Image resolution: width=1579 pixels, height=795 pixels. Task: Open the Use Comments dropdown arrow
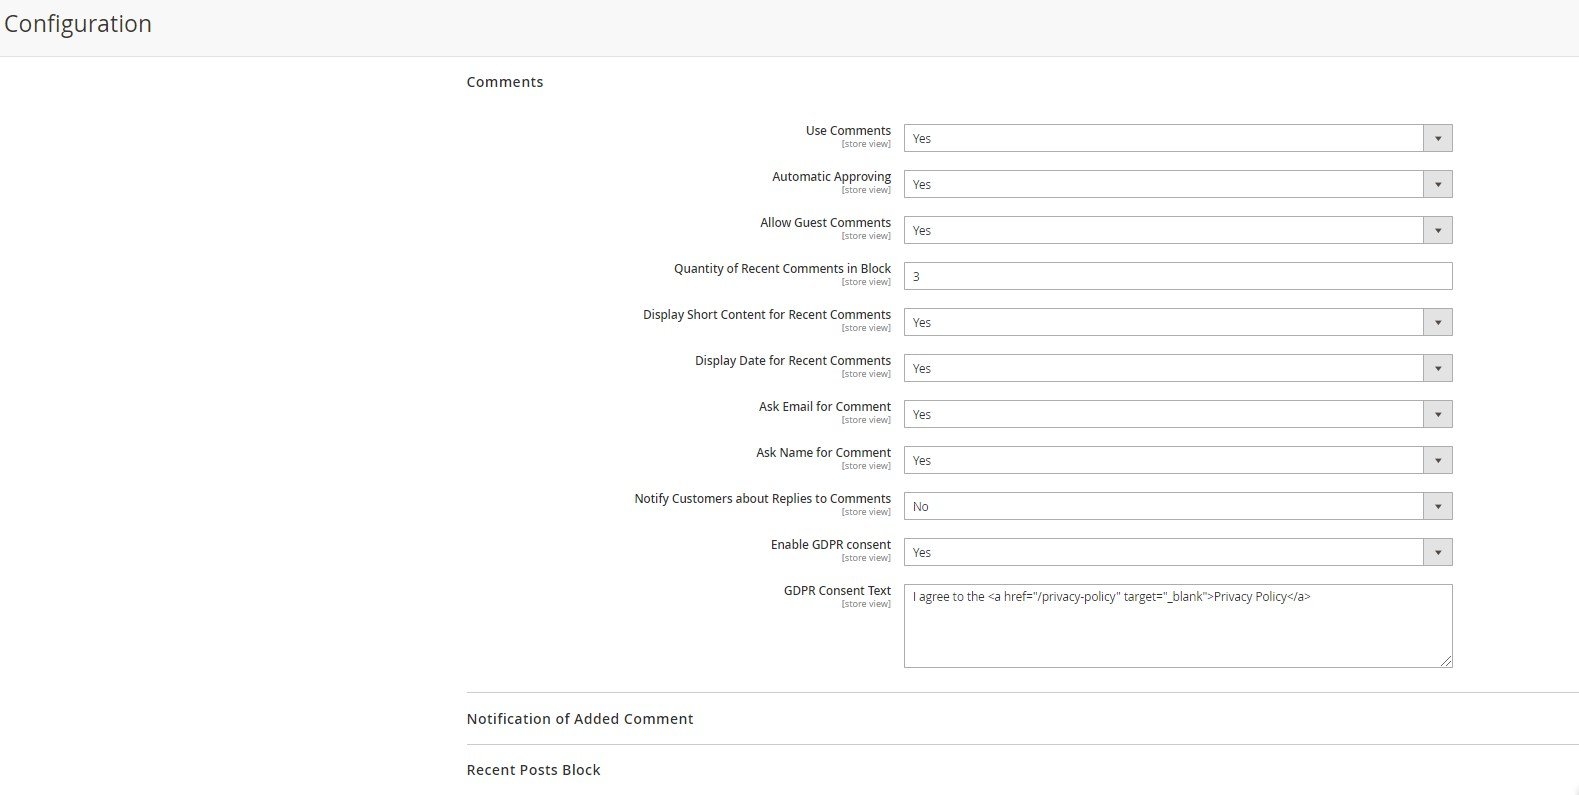point(1437,138)
